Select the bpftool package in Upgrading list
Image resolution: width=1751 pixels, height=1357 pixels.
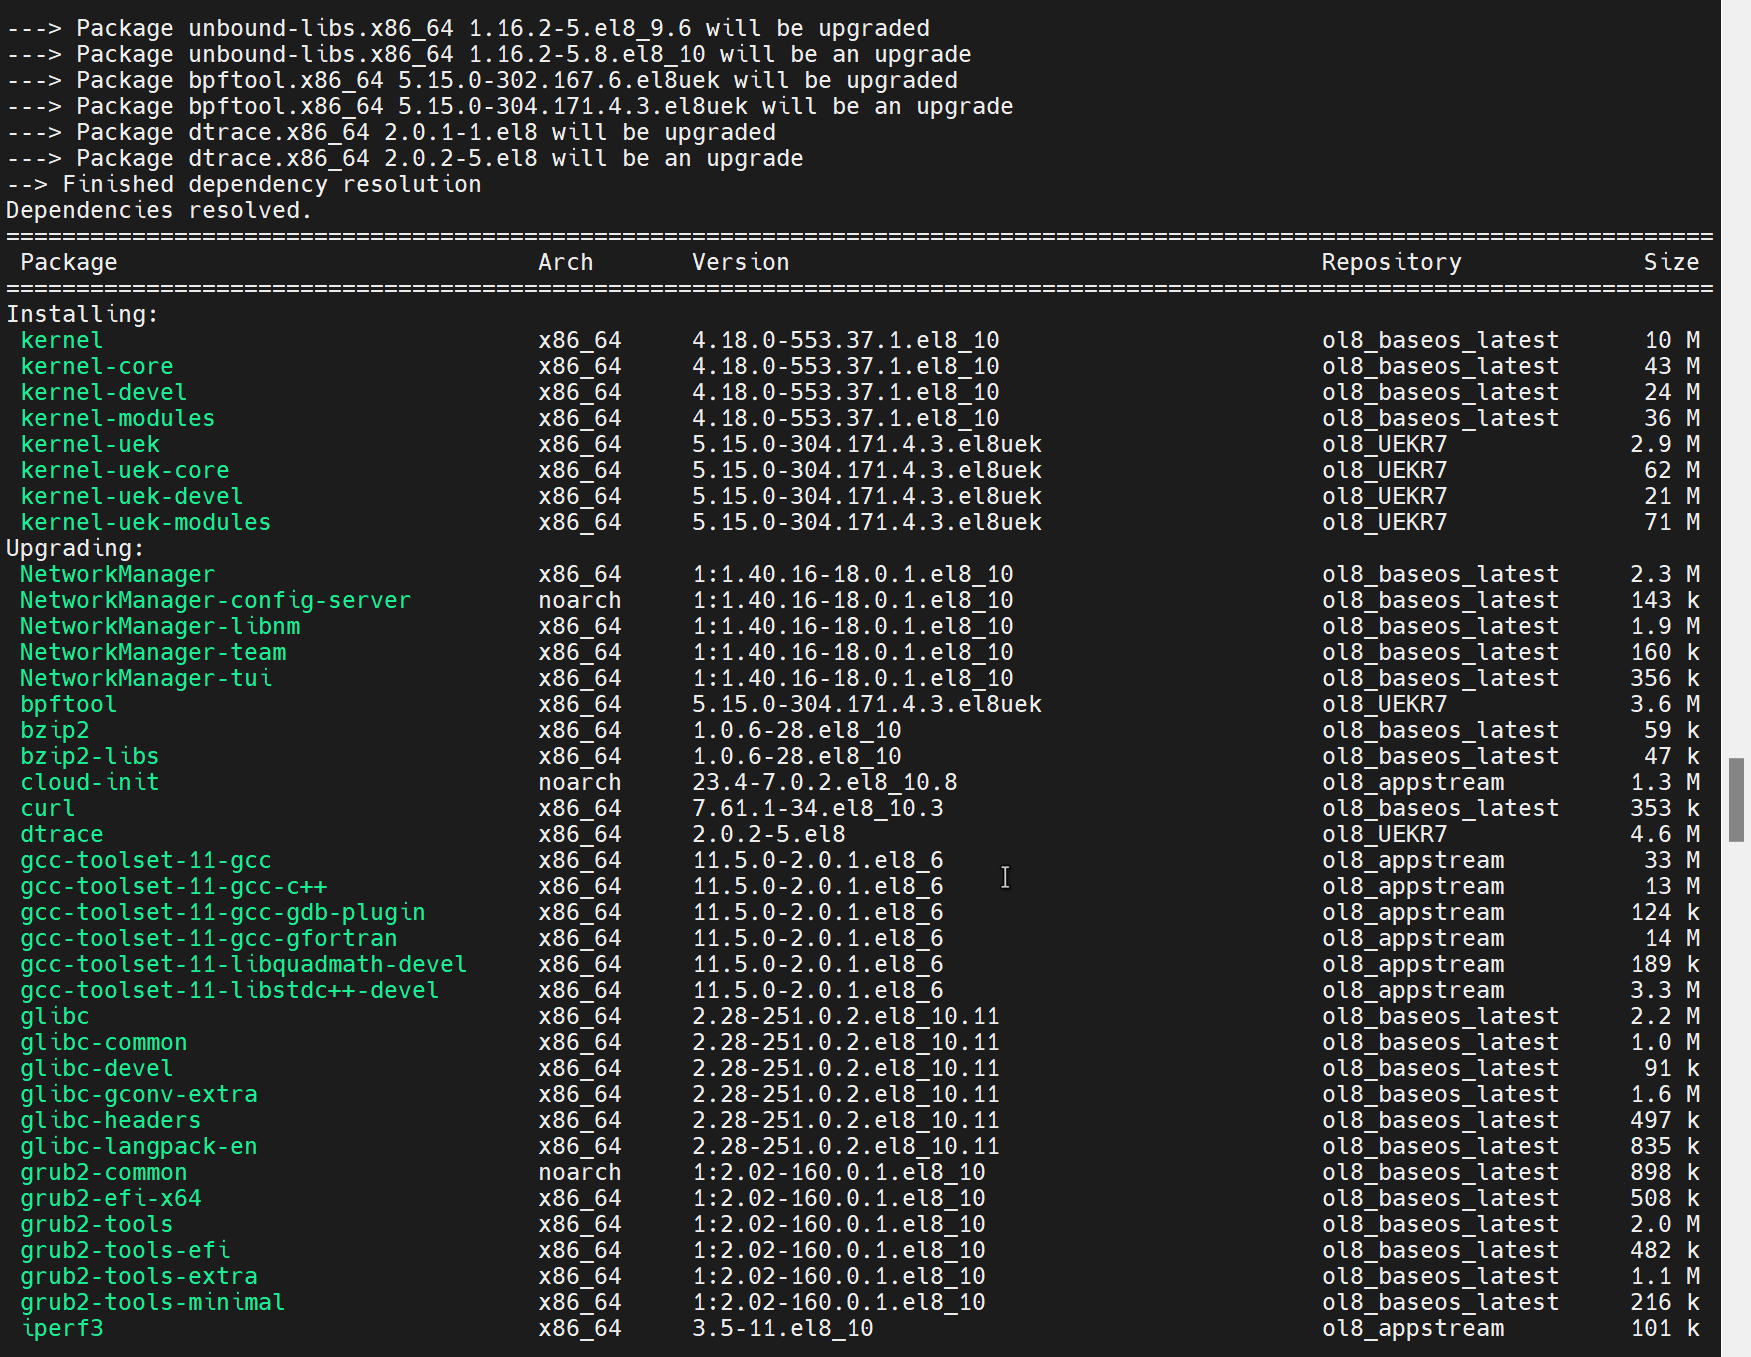click(69, 704)
